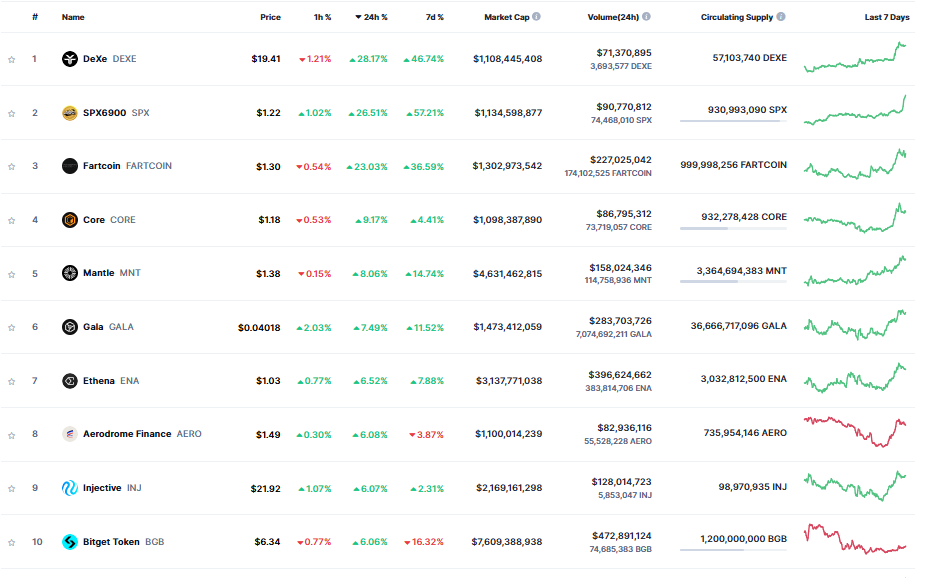
Task: Sort table by the Price column
Action: point(270,17)
